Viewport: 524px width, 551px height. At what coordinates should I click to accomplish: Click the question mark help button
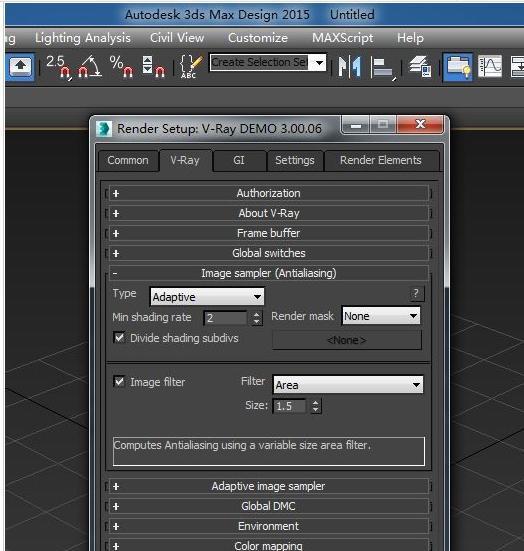[416, 293]
